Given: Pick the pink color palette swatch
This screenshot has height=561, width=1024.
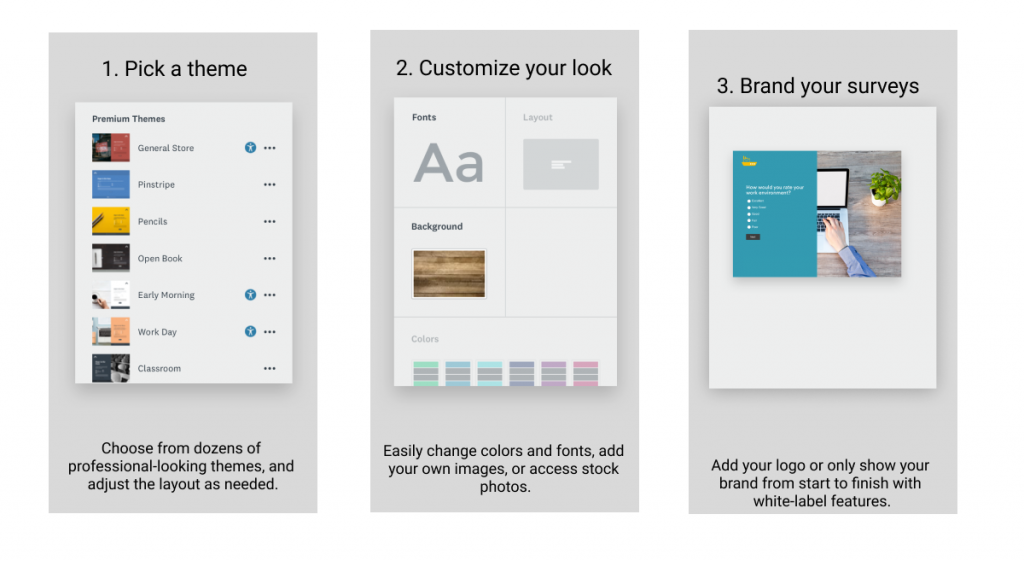Looking at the screenshot, I should (x=586, y=374).
